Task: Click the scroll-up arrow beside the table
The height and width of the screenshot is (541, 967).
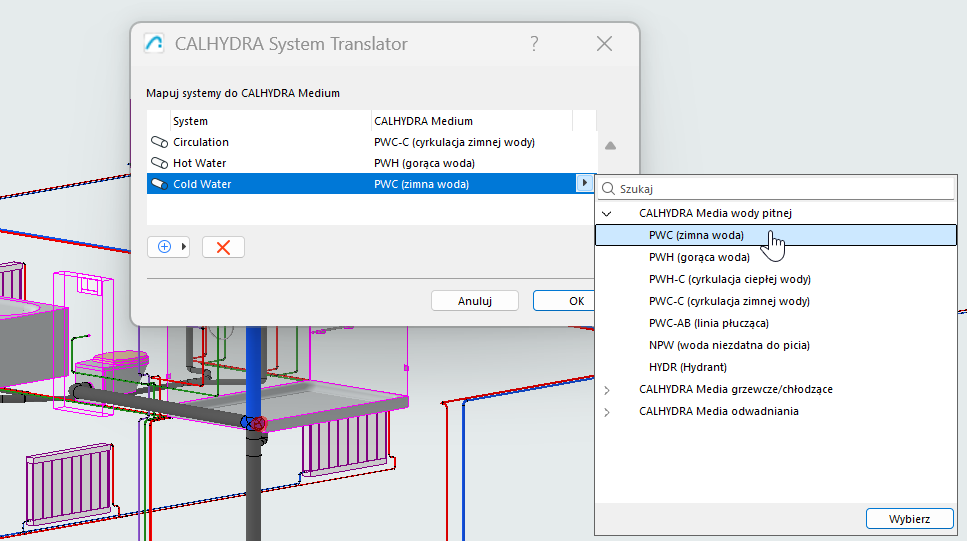Action: [x=610, y=146]
